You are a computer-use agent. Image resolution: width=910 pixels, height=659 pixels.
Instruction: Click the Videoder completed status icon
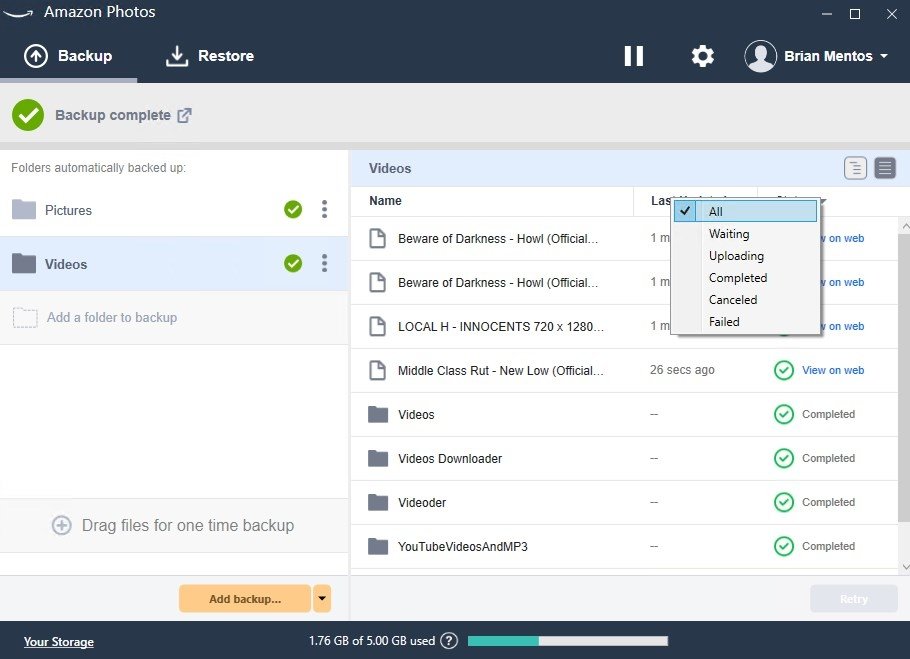pyautogui.click(x=783, y=502)
